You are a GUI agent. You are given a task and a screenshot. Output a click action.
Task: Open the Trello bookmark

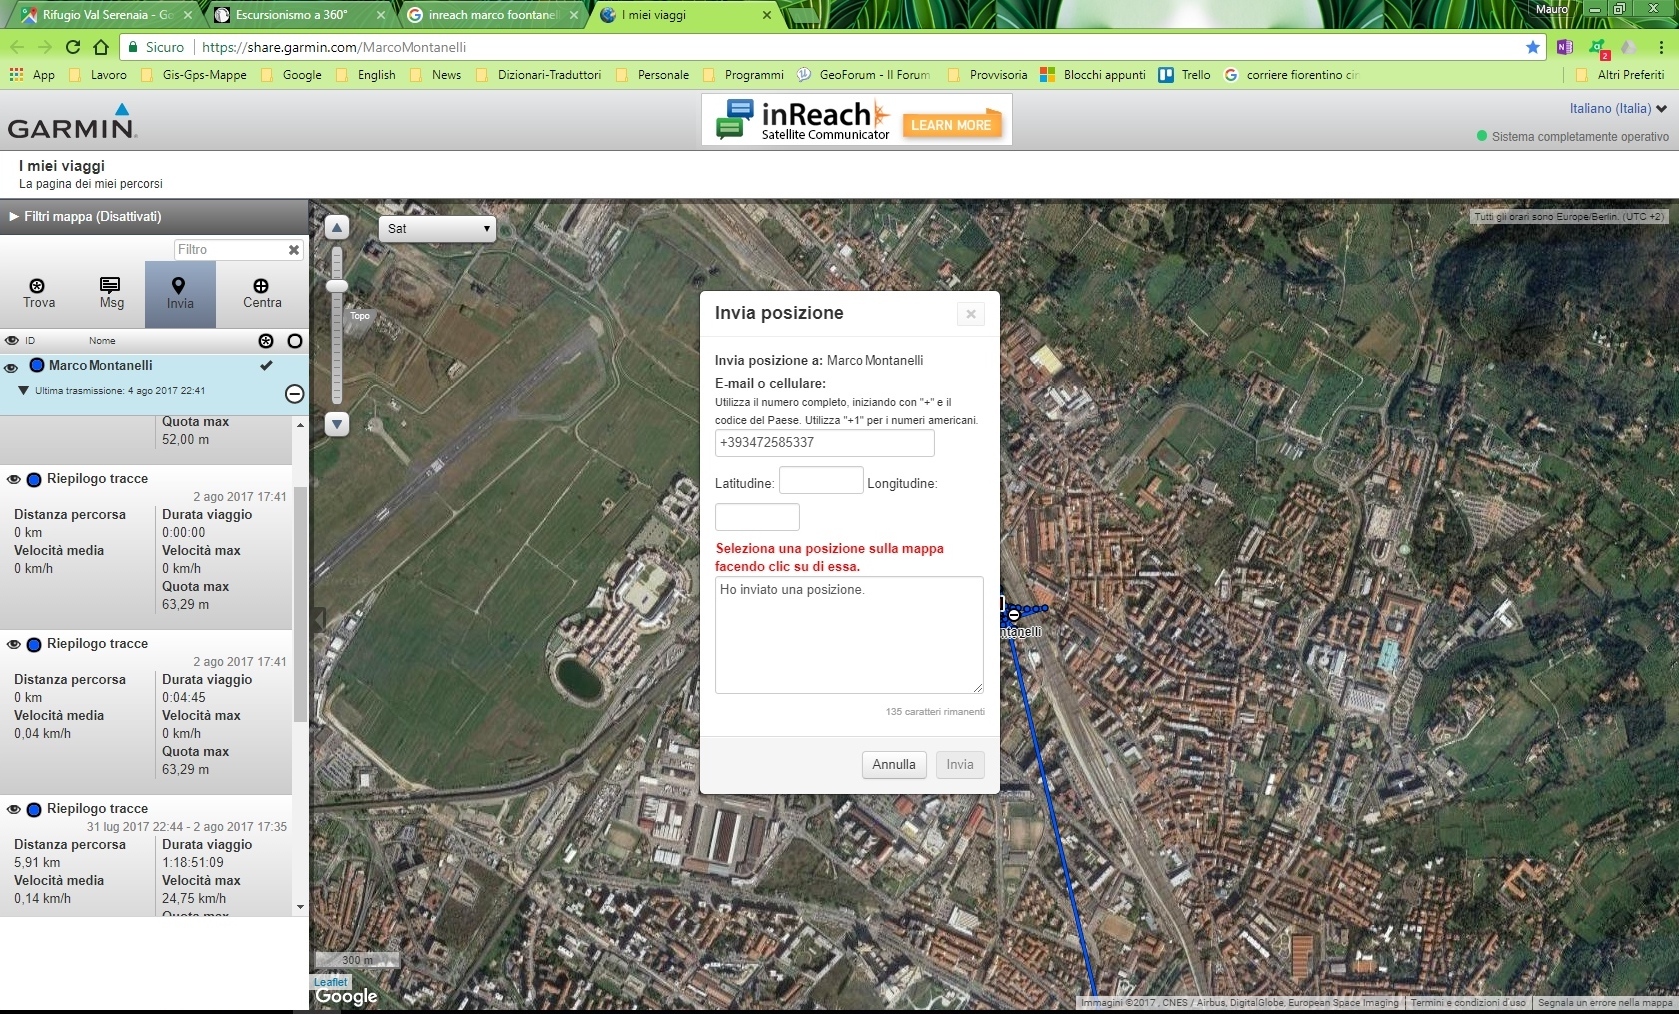1185,75
